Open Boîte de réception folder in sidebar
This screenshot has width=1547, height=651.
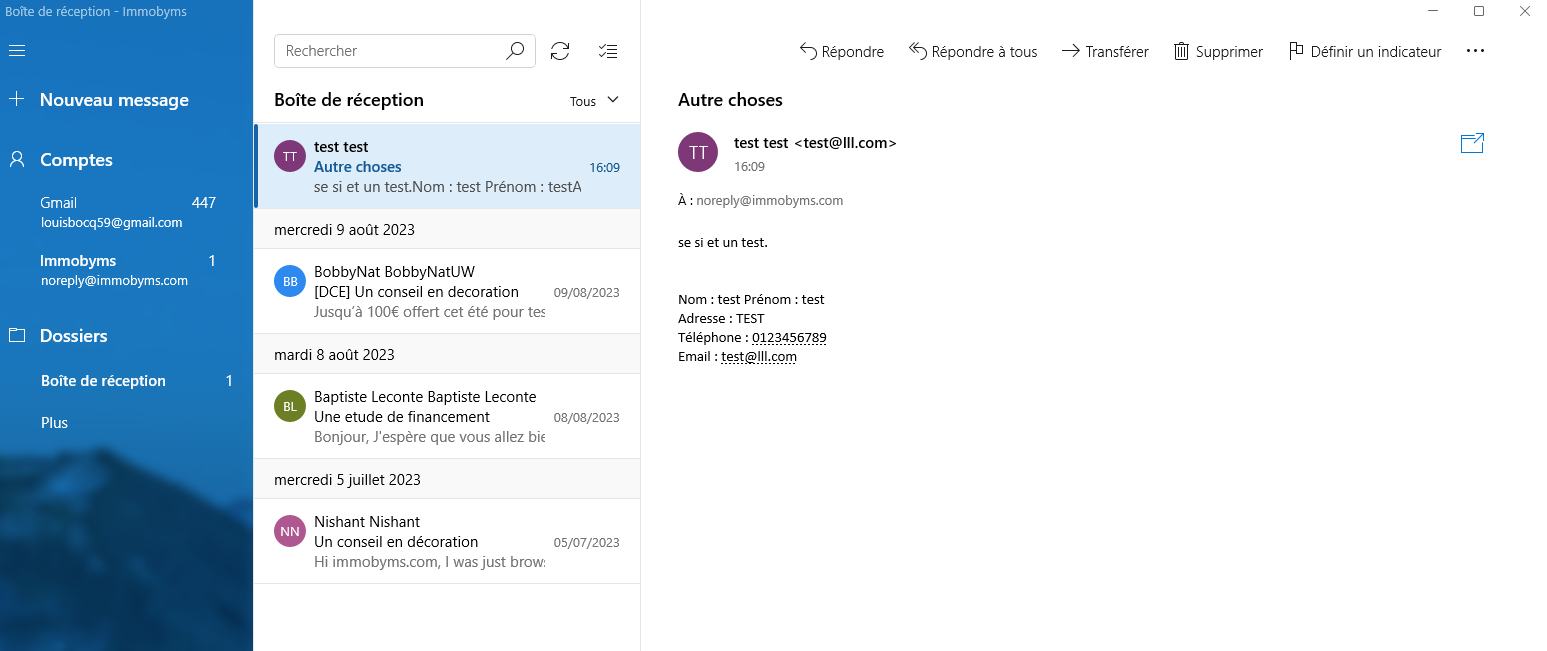[x=103, y=381]
